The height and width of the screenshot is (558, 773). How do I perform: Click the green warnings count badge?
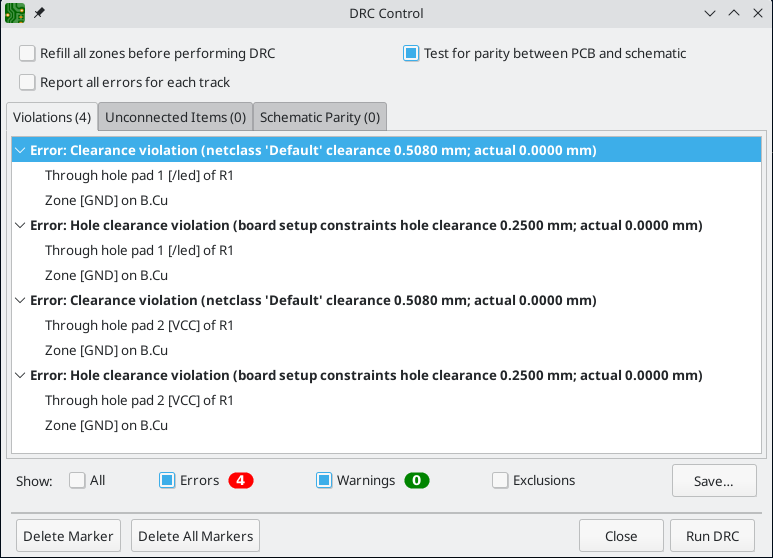(416, 481)
